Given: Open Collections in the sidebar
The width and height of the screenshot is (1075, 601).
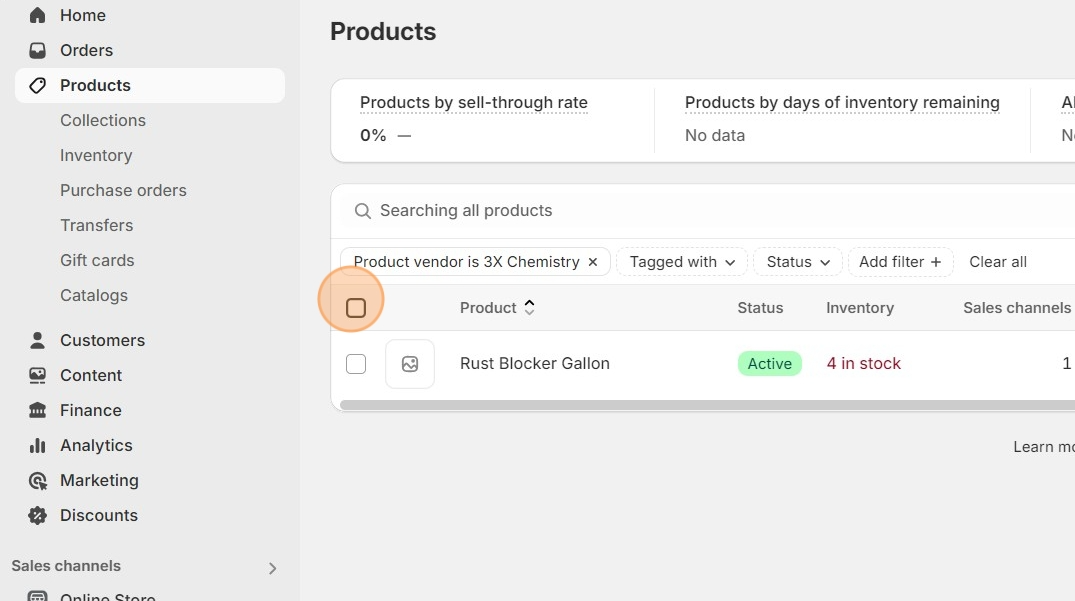Looking at the screenshot, I should point(103,120).
